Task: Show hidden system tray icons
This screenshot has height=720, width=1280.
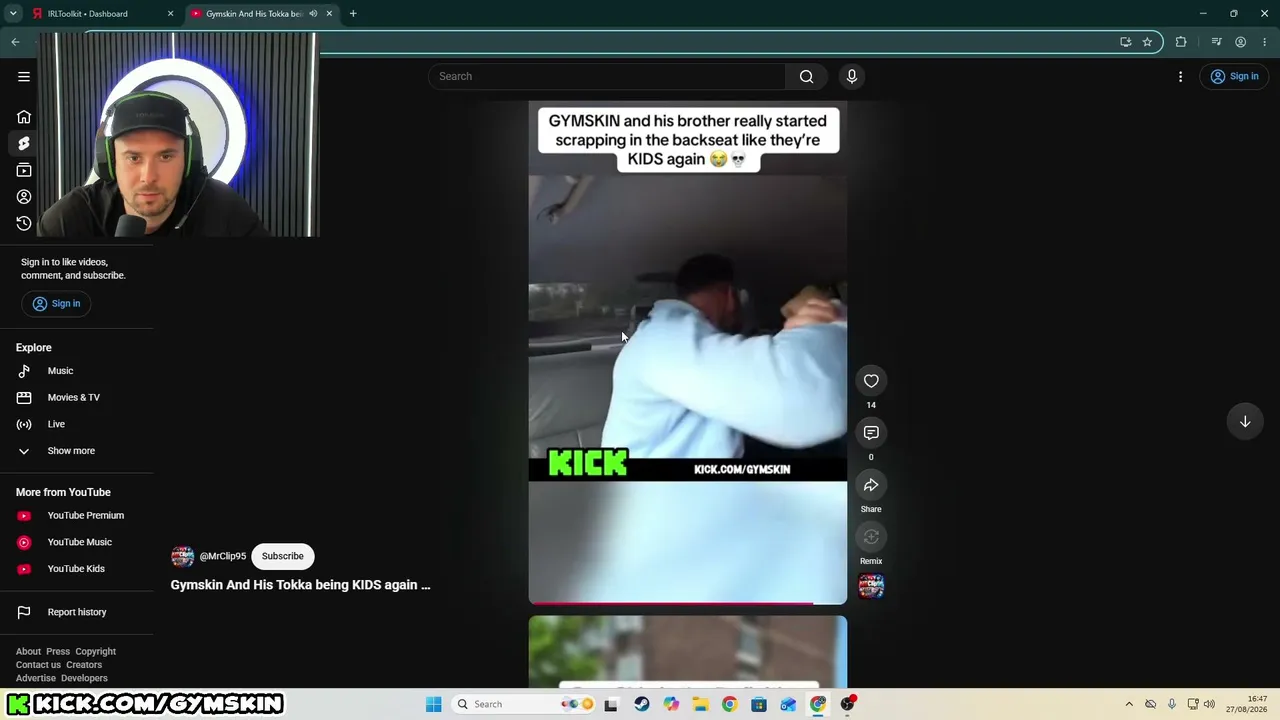Action: pos(1129,705)
